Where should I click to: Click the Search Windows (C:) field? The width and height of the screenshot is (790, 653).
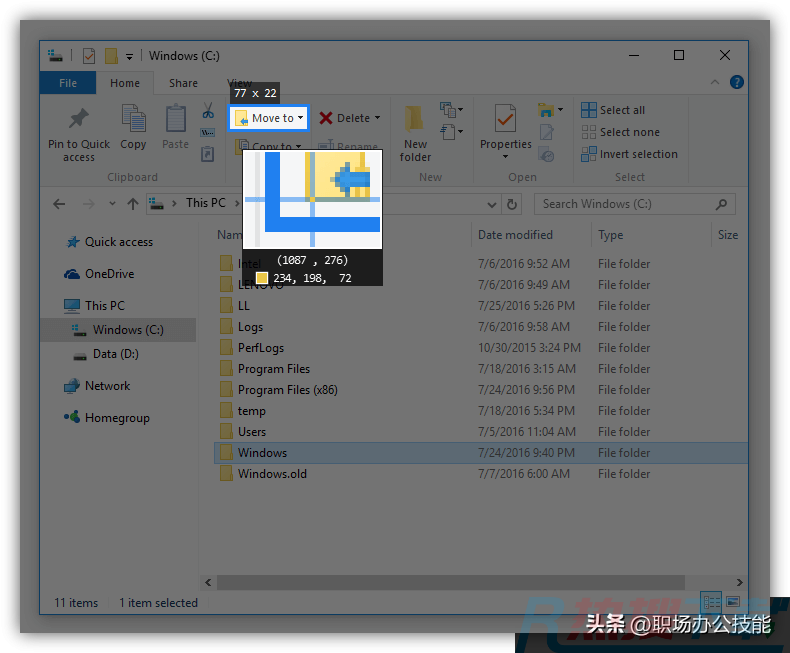635,204
